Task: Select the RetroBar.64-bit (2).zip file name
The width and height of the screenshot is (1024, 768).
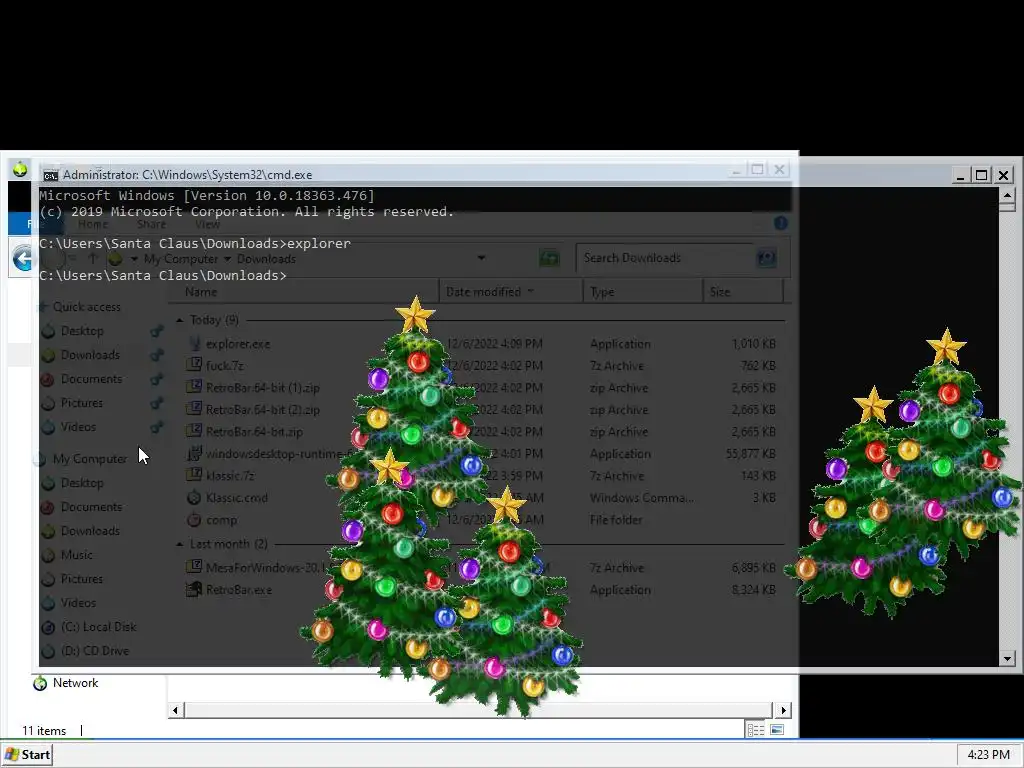Action: pyautogui.click(x=263, y=410)
